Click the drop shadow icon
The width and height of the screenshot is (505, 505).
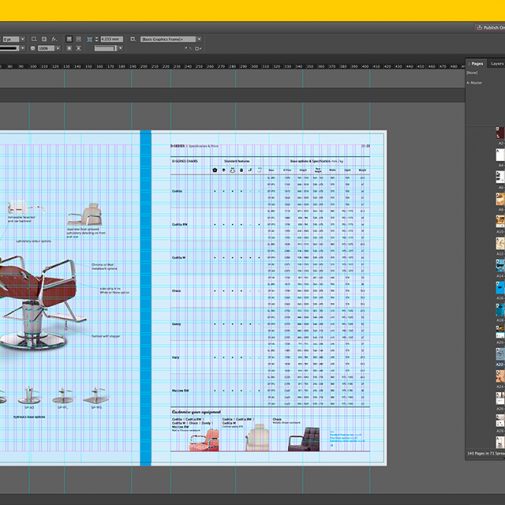(x=44, y=39)
